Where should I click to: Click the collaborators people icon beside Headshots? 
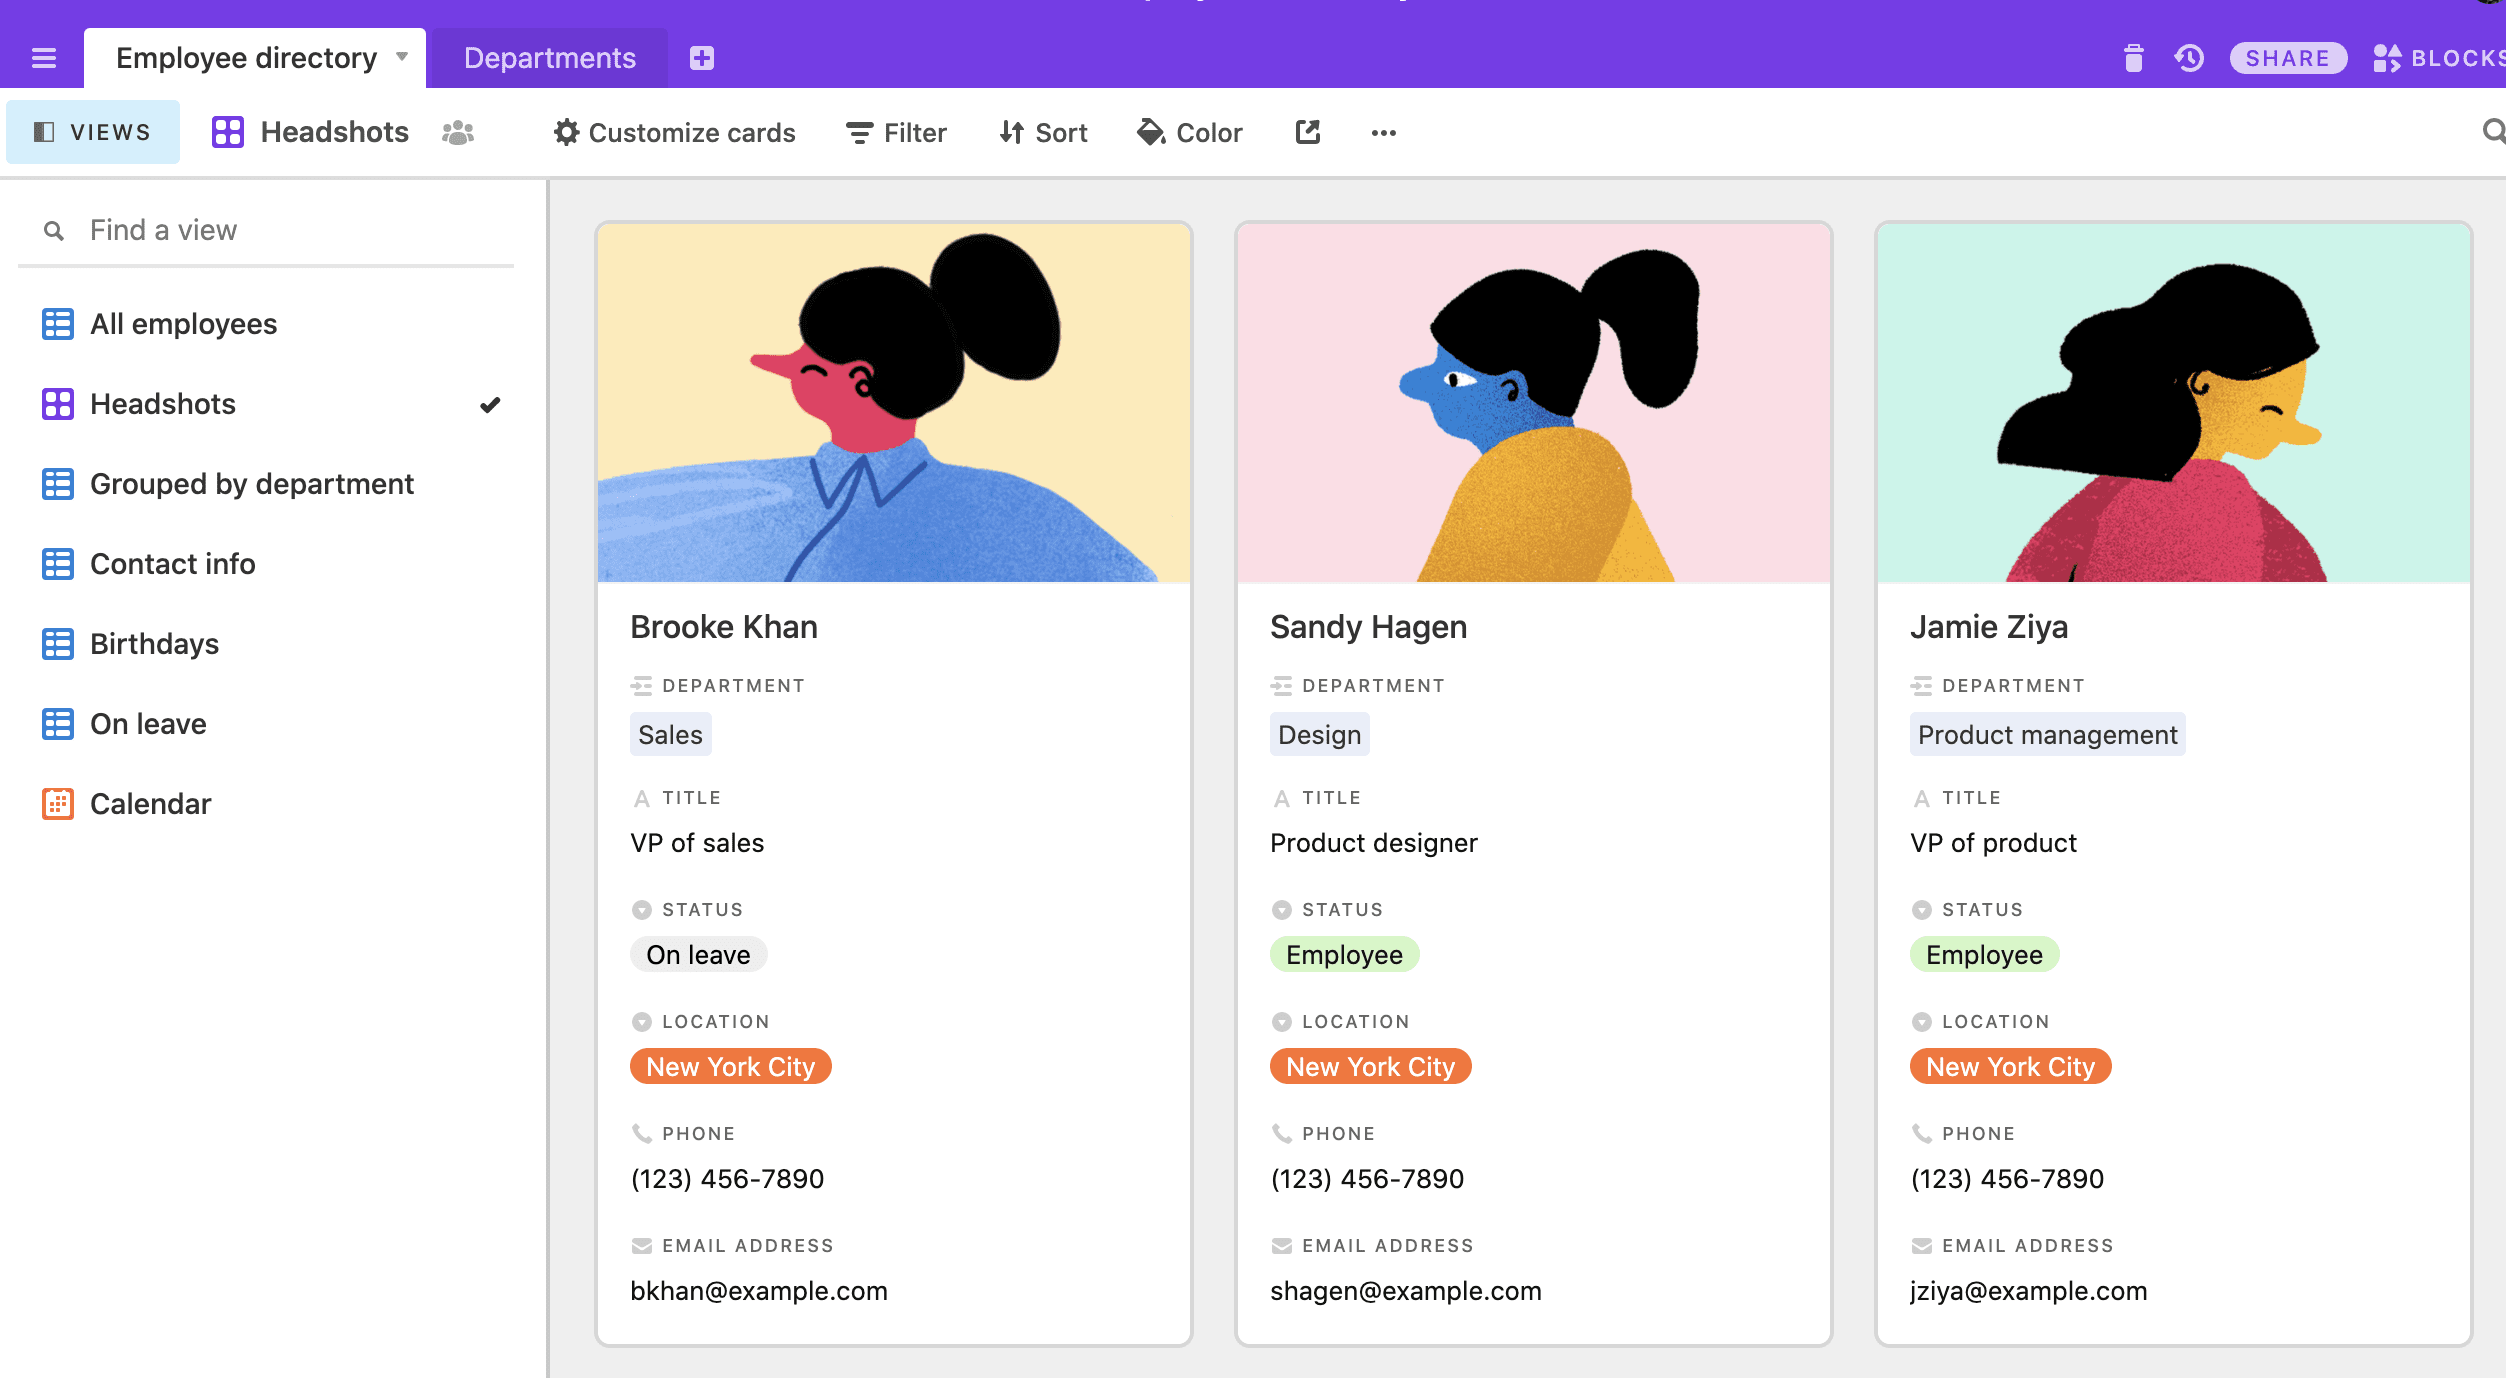(458, 132)
